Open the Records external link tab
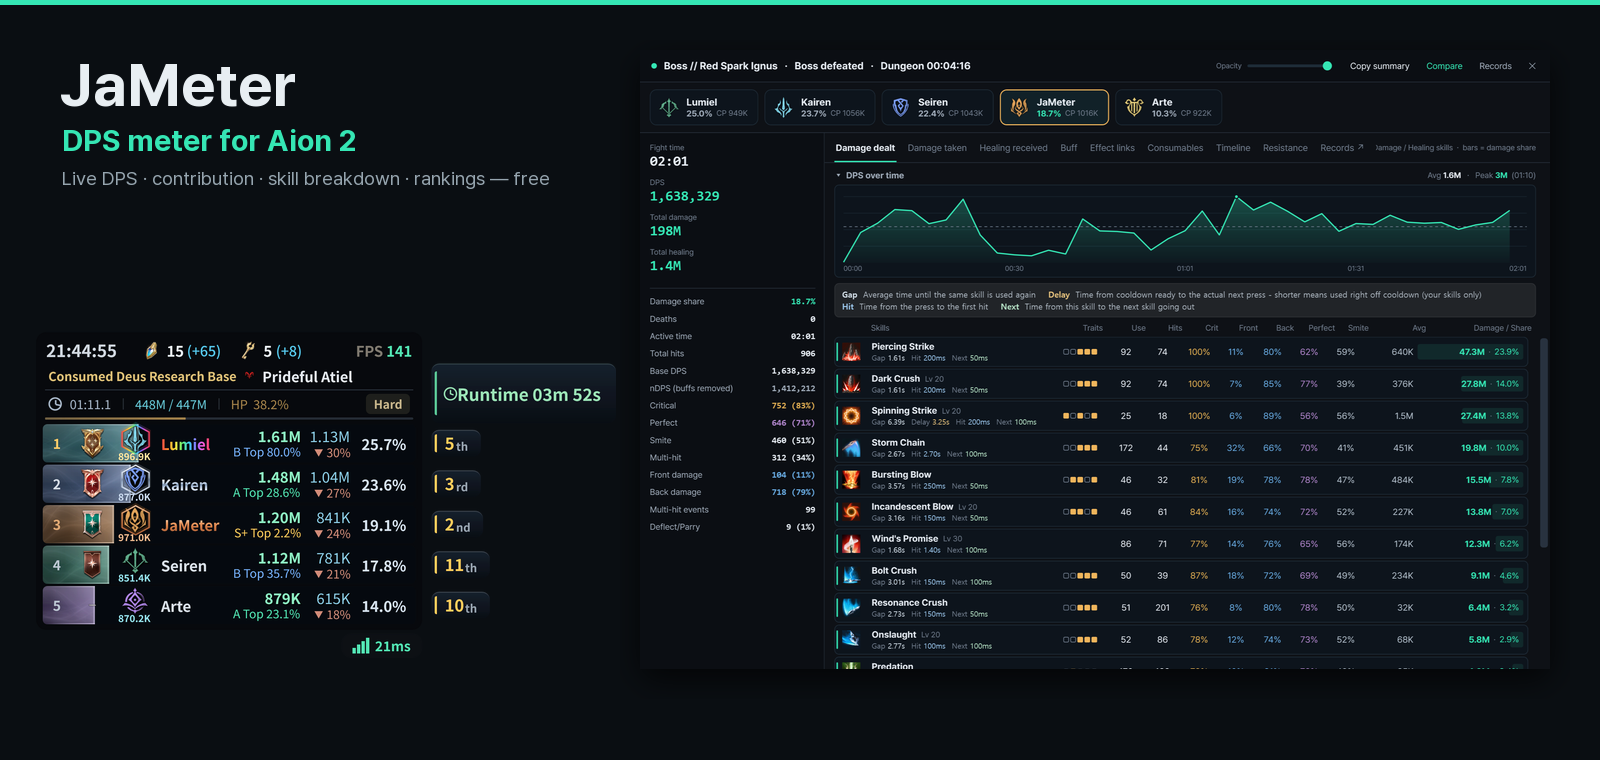 tap(1342, 148)
